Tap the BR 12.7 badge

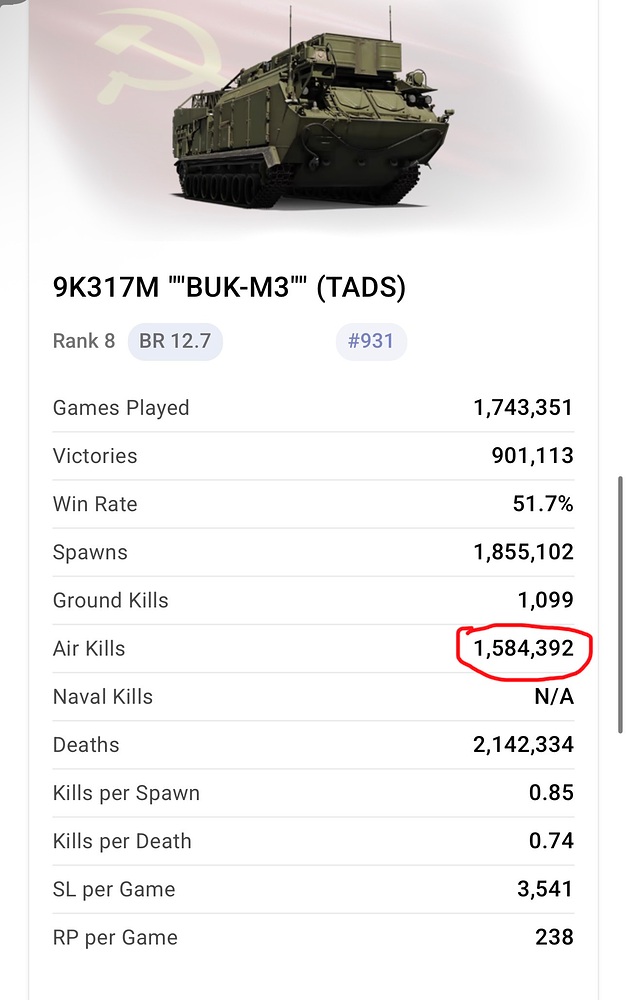(x=175, y=341)
